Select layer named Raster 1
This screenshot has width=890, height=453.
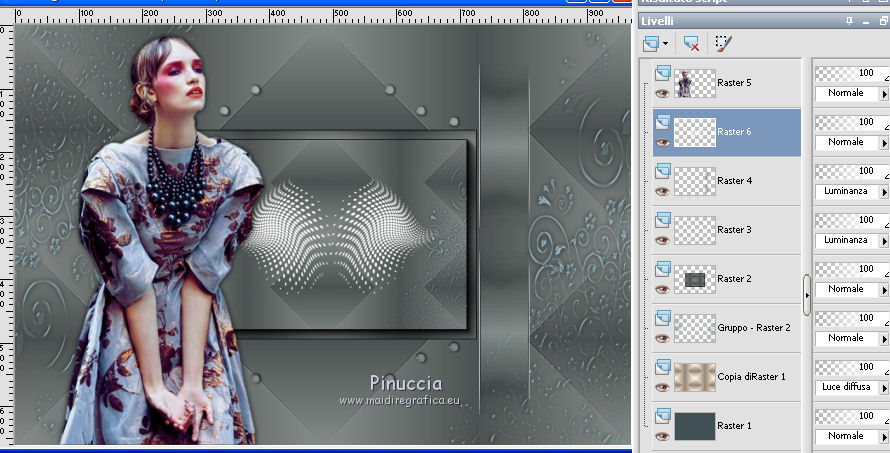[x=734, y=426]
